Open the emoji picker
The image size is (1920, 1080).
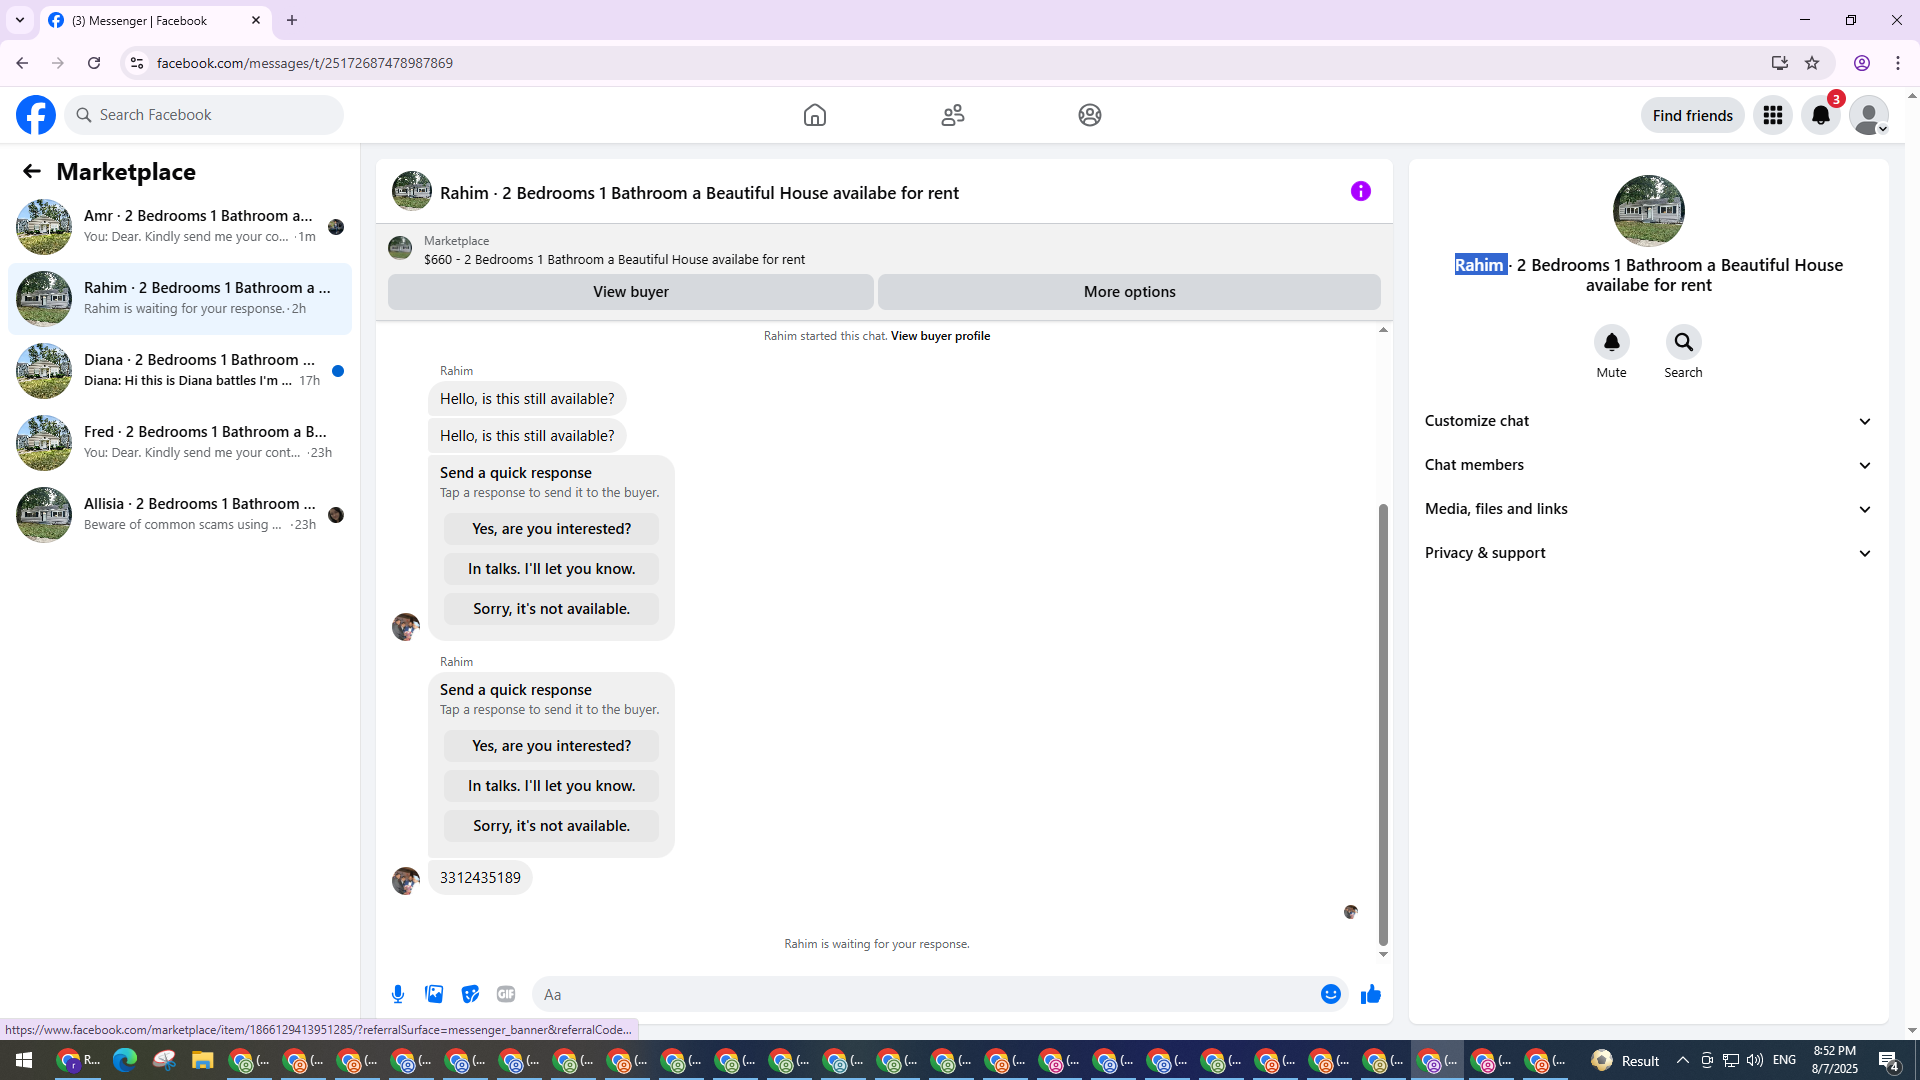[x=1331, y=994]
